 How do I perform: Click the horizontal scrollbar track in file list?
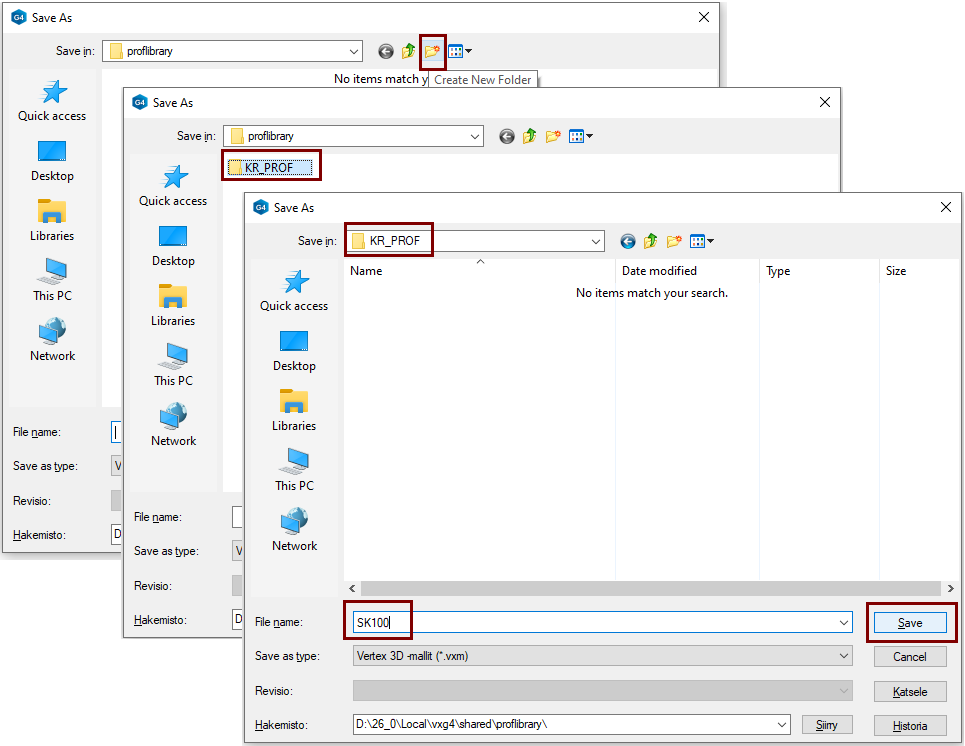[651, 588]
